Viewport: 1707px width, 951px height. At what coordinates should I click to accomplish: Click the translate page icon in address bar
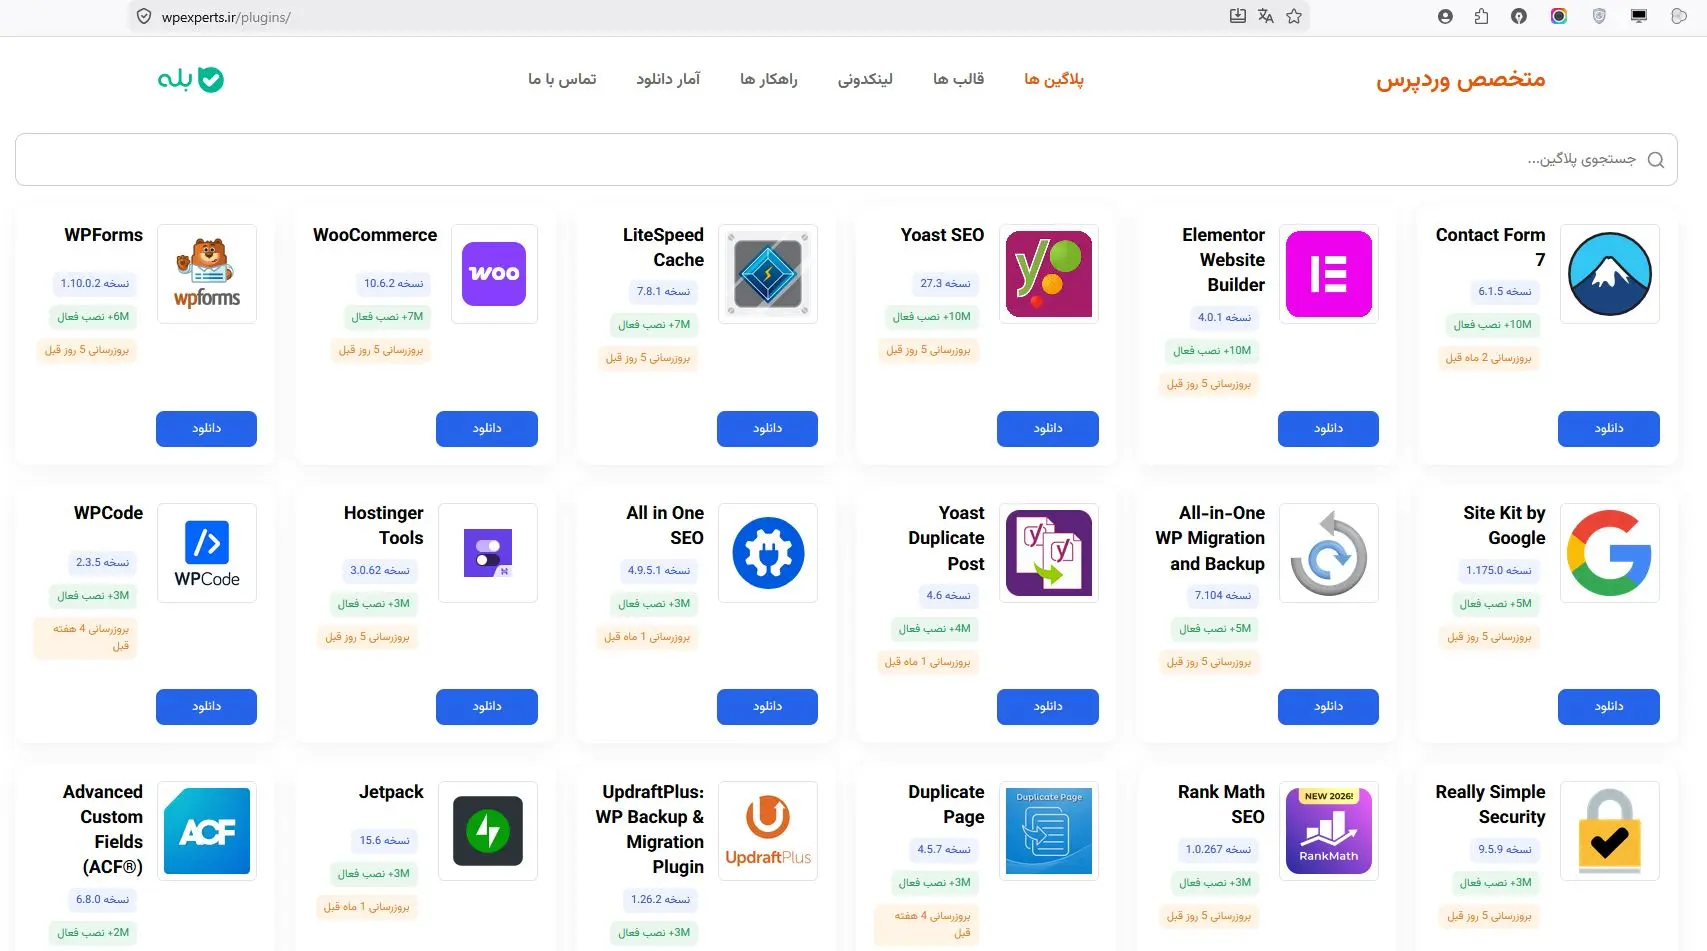[1266, 16]
